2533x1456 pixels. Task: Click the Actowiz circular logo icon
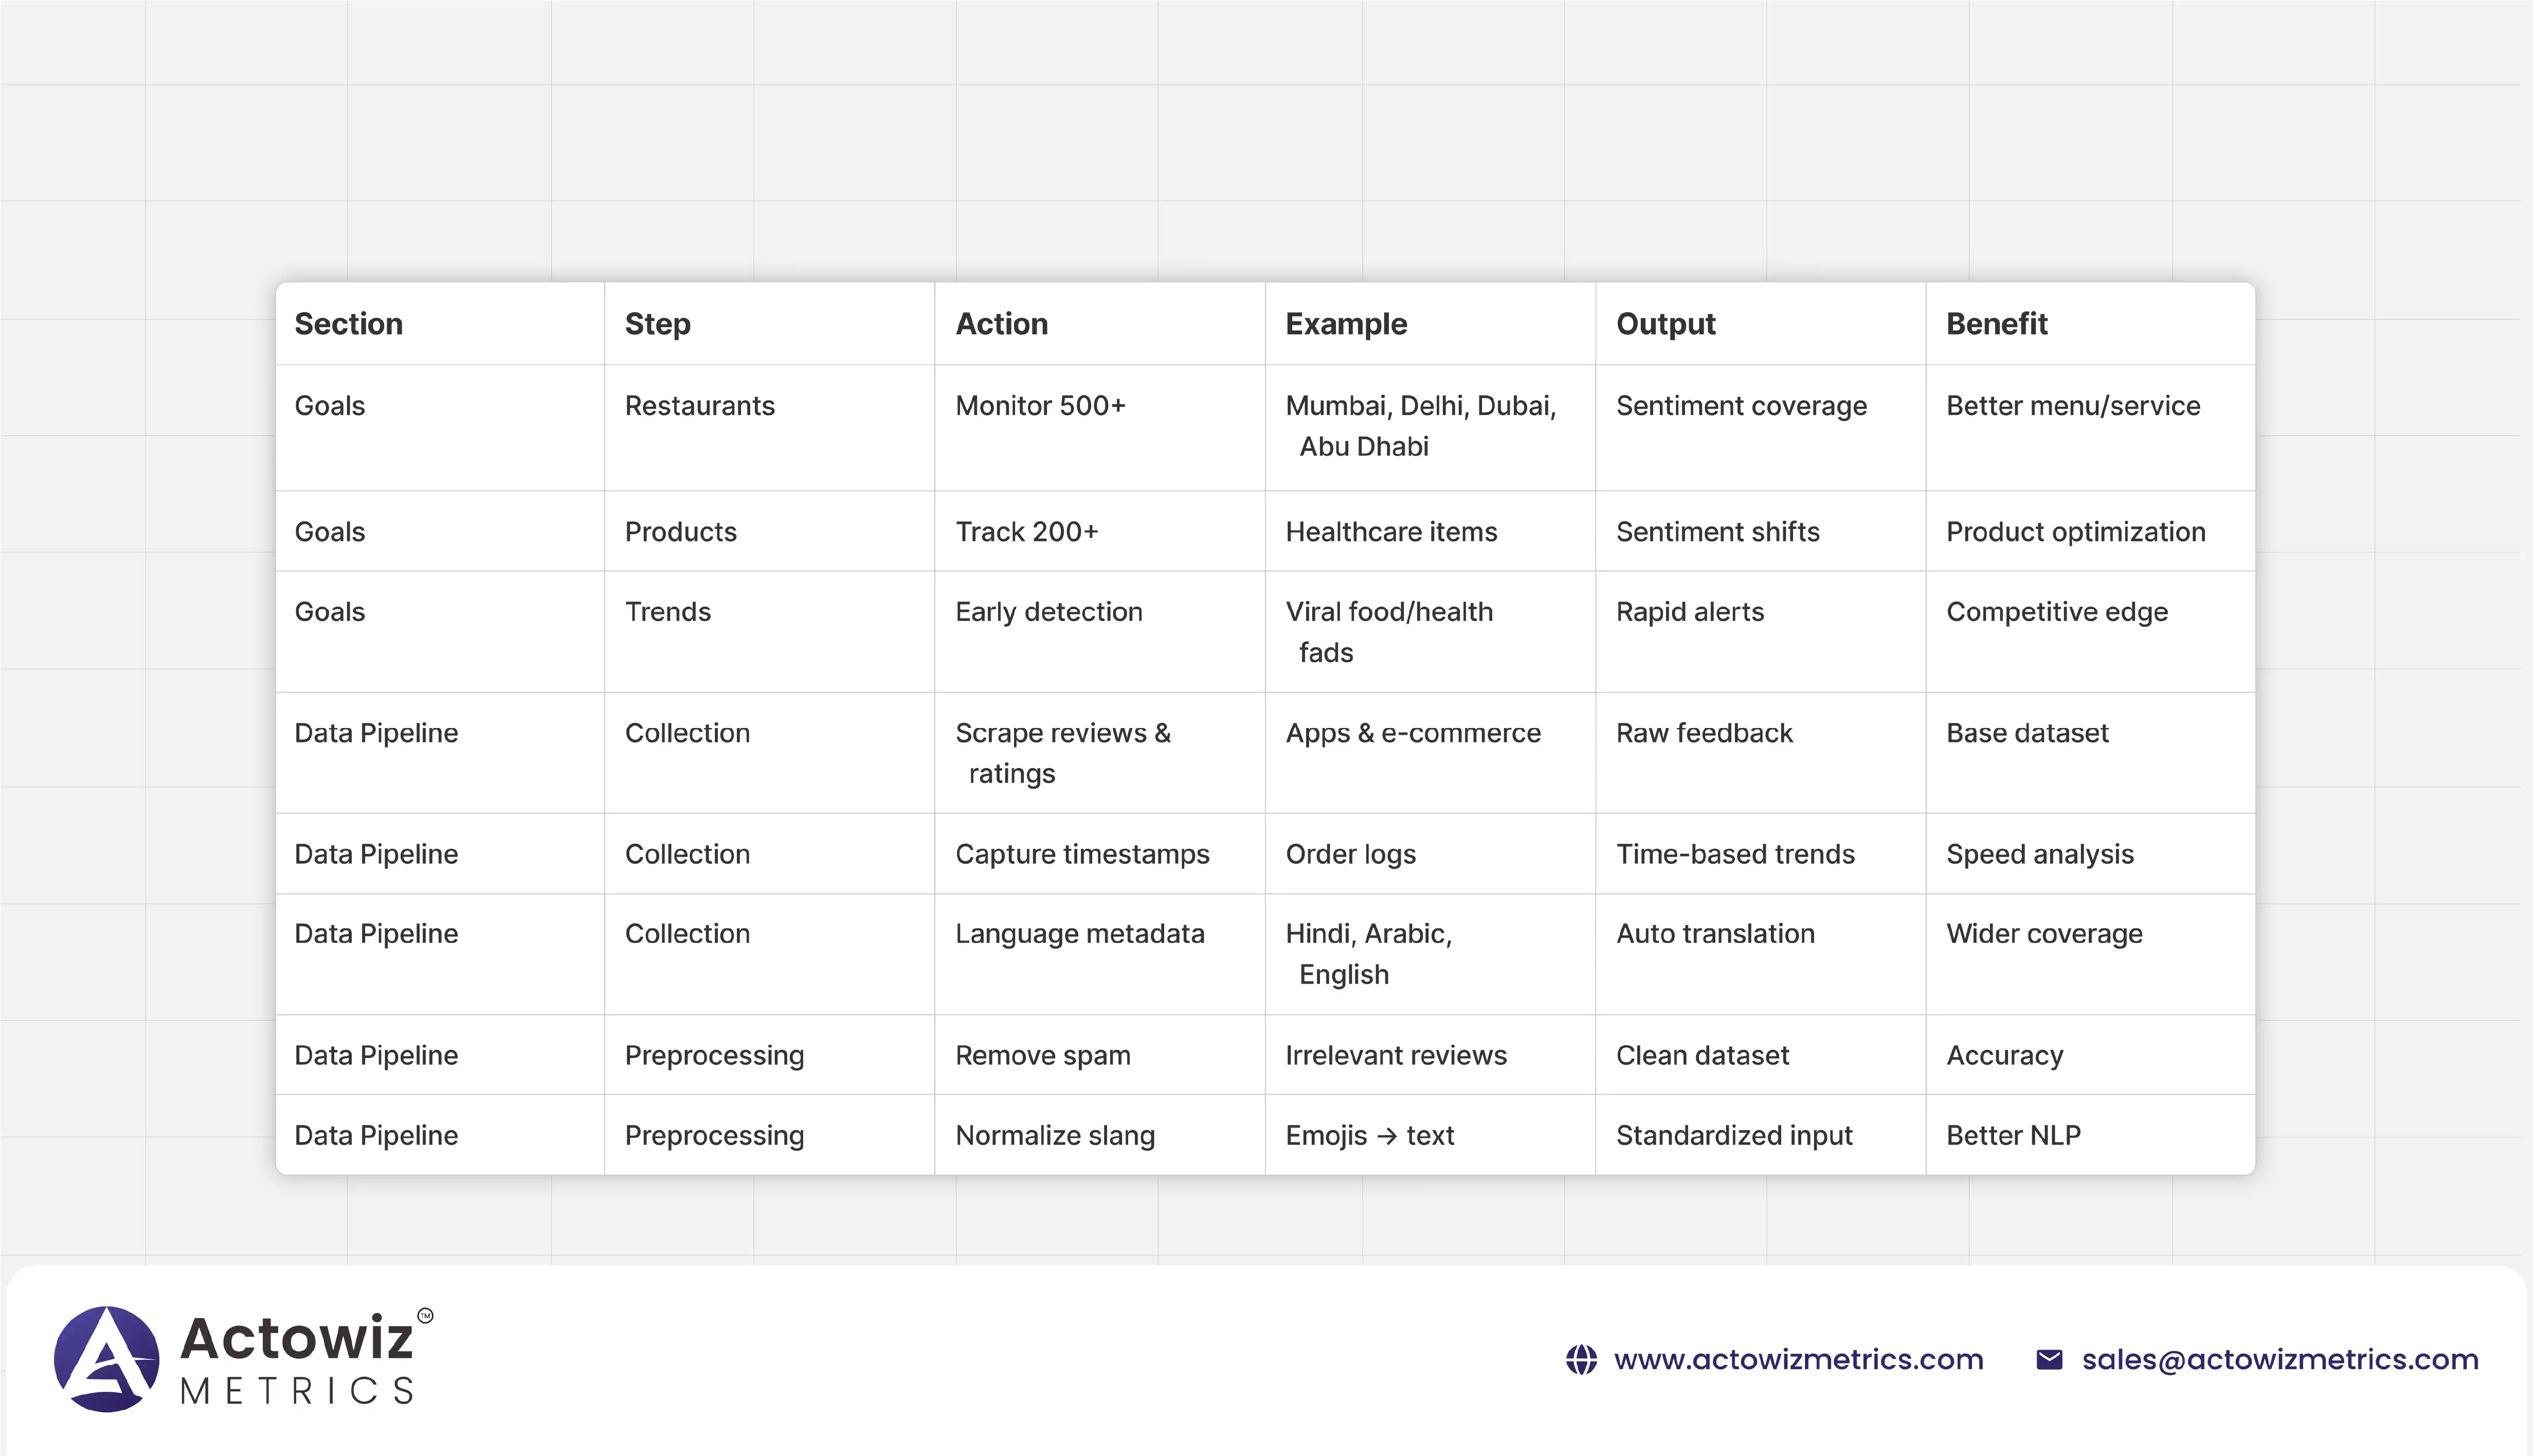tap(106, 1359)
